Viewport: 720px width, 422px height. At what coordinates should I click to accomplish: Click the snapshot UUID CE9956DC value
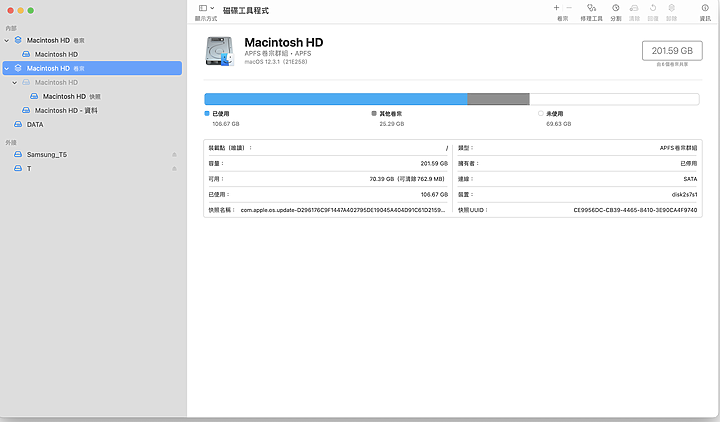636,210
